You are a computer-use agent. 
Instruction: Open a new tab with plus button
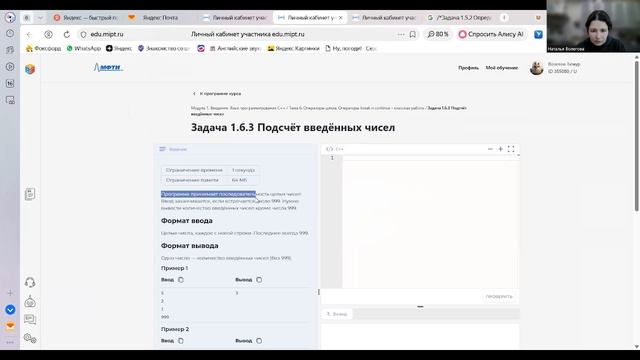504,18
